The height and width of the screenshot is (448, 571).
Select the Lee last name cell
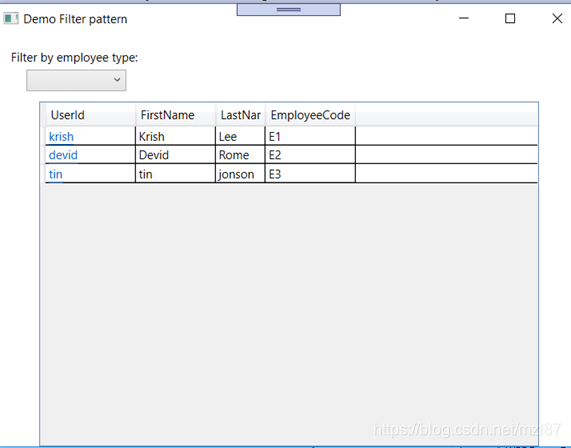(x=240, y=136)
